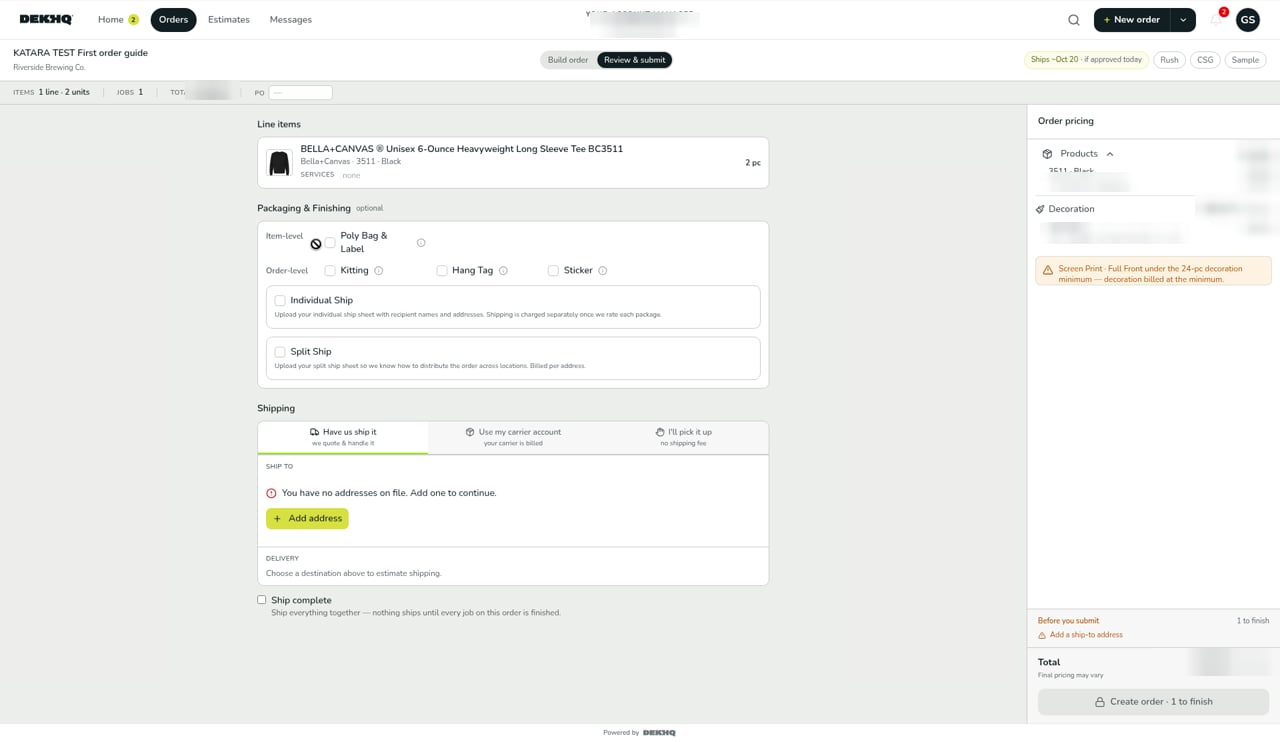
Task: Toggle the CSG pill button
Action: [x=1205, y=60]
